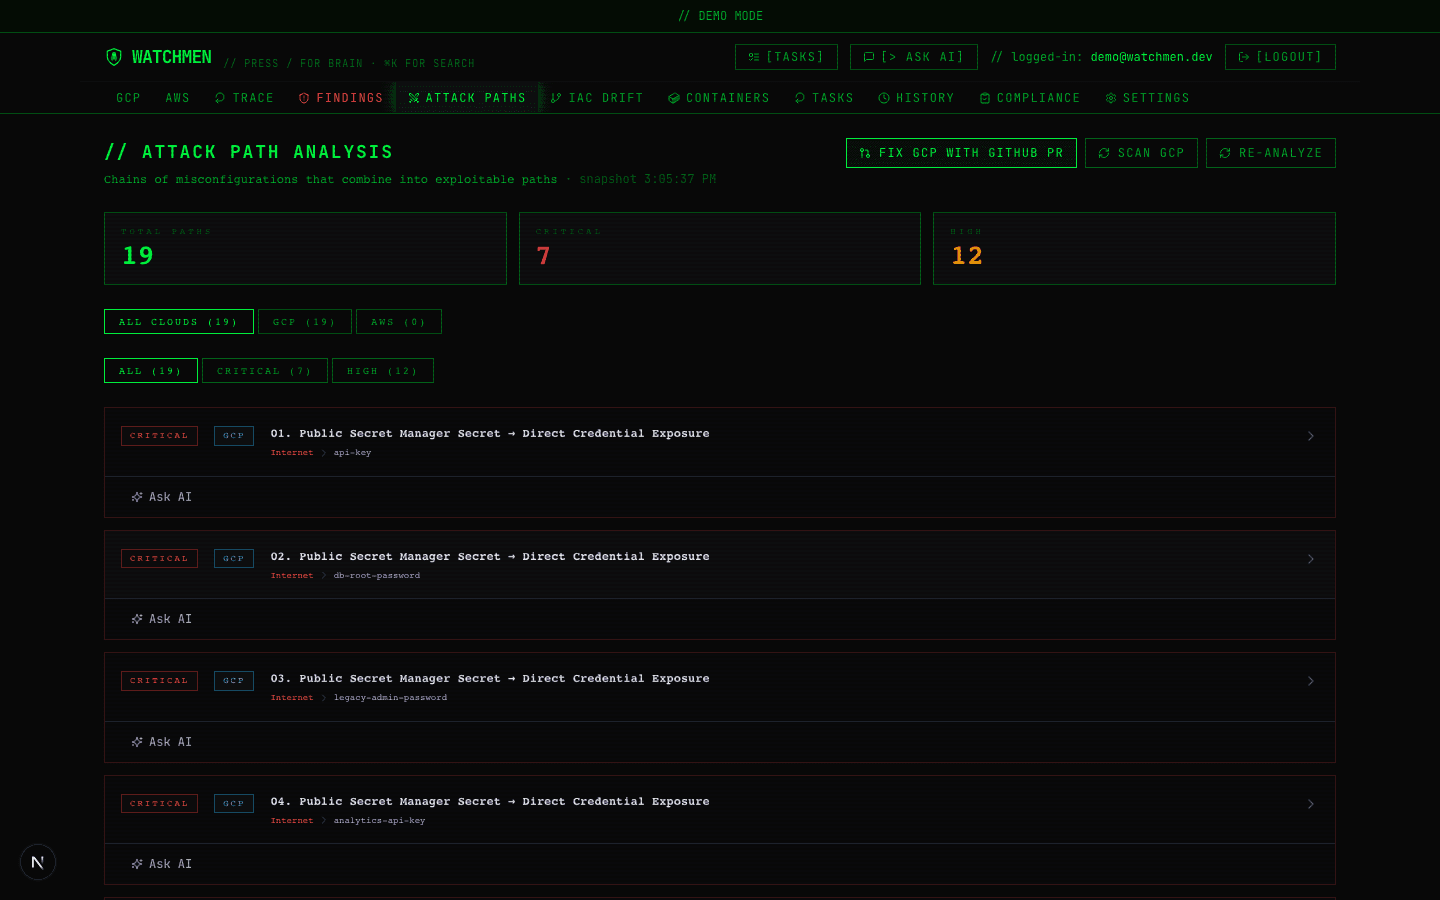Open the GCP nav tab
This screenshot has width=1440, height=900.
pyautogui.click(x=128, y=98)
